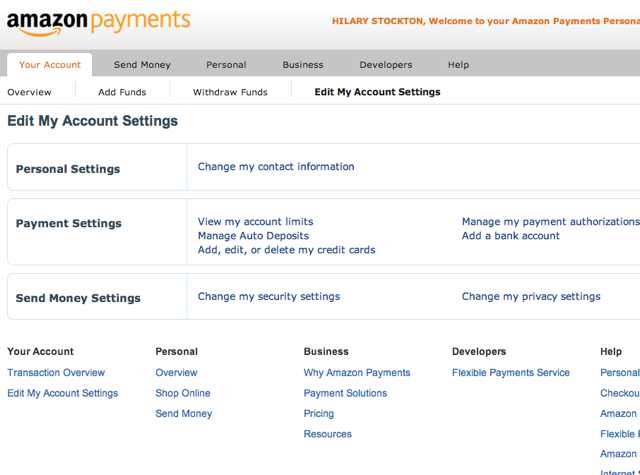Click the Shop Online footer link
This screenshot has width=640, height=475.
(183, 393)
